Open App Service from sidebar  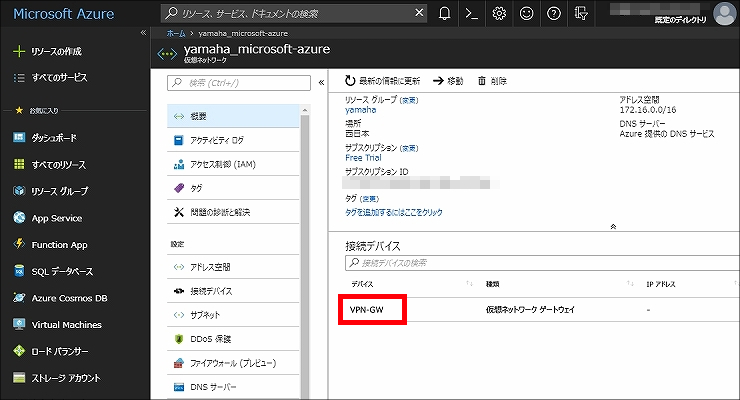click(48, 218)
